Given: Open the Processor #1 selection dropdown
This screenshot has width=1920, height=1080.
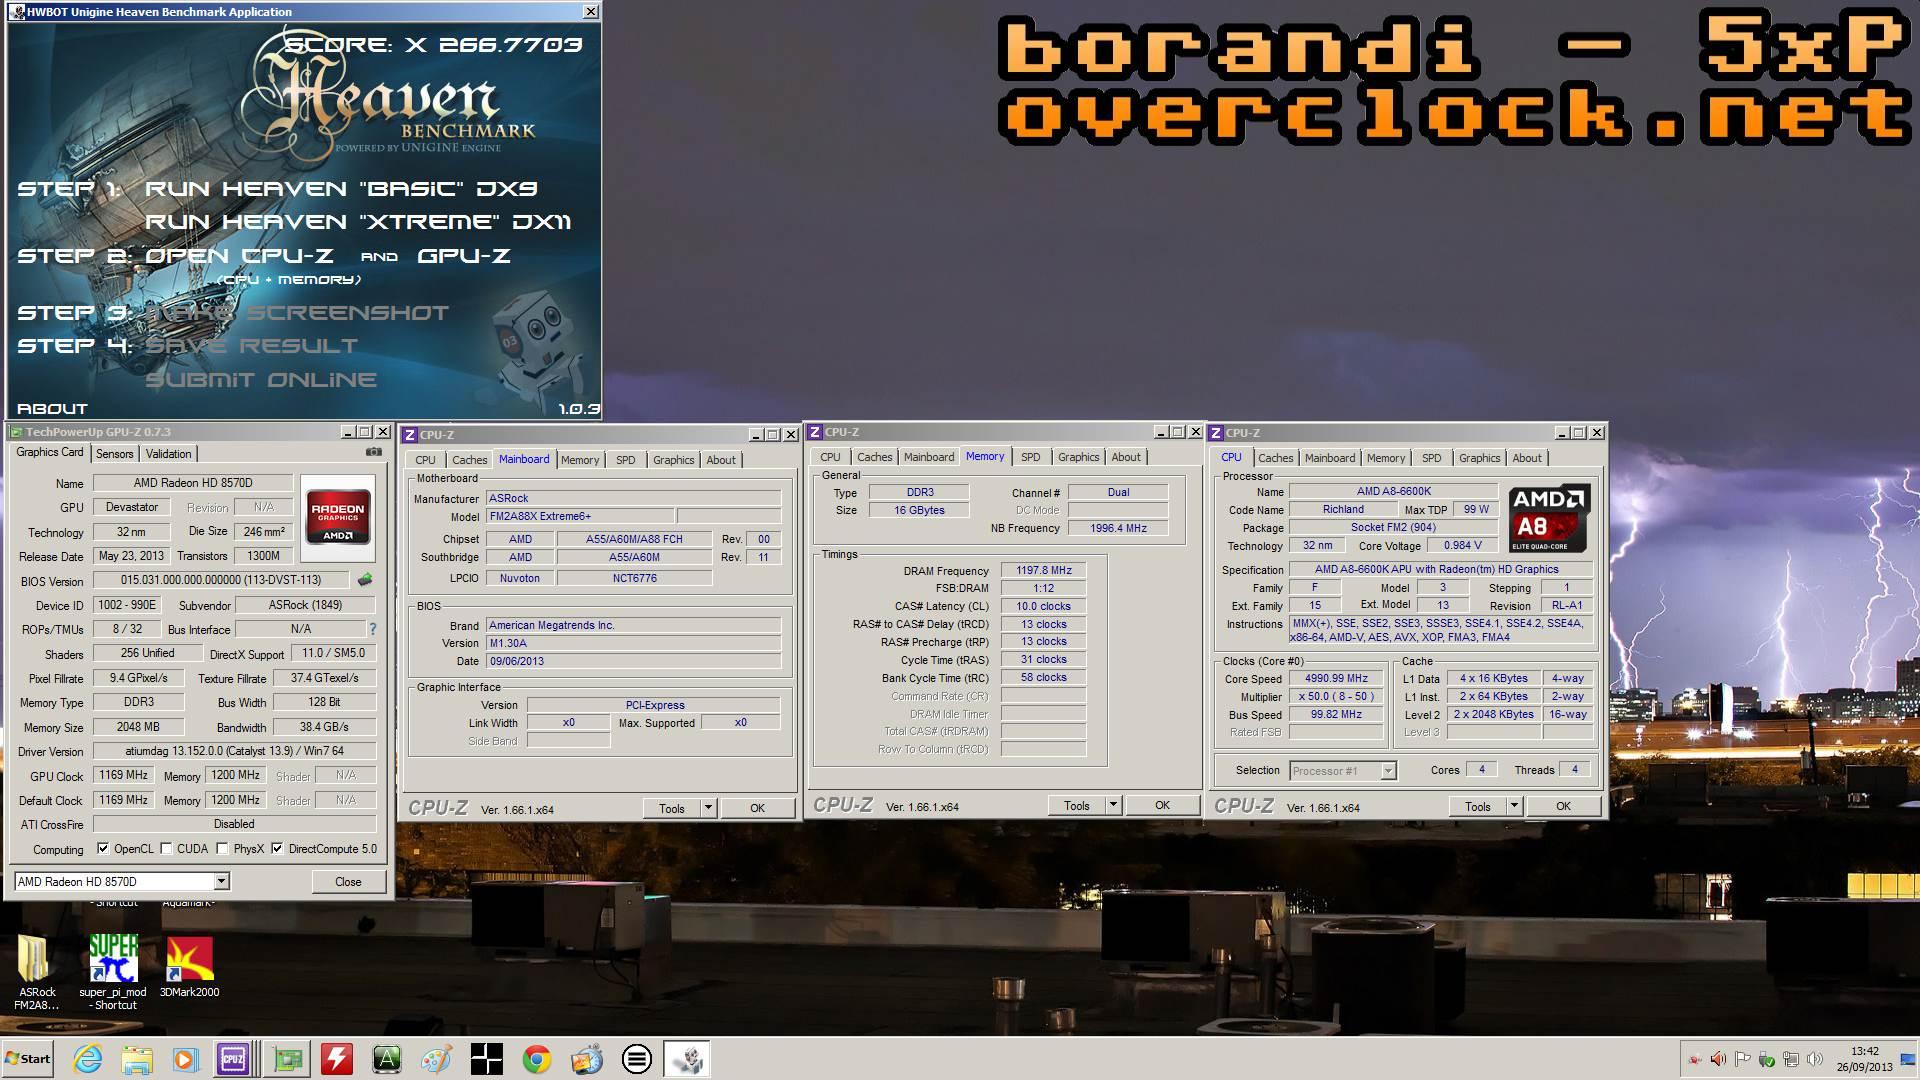Looking at the screenshot, I should 1342,771.
